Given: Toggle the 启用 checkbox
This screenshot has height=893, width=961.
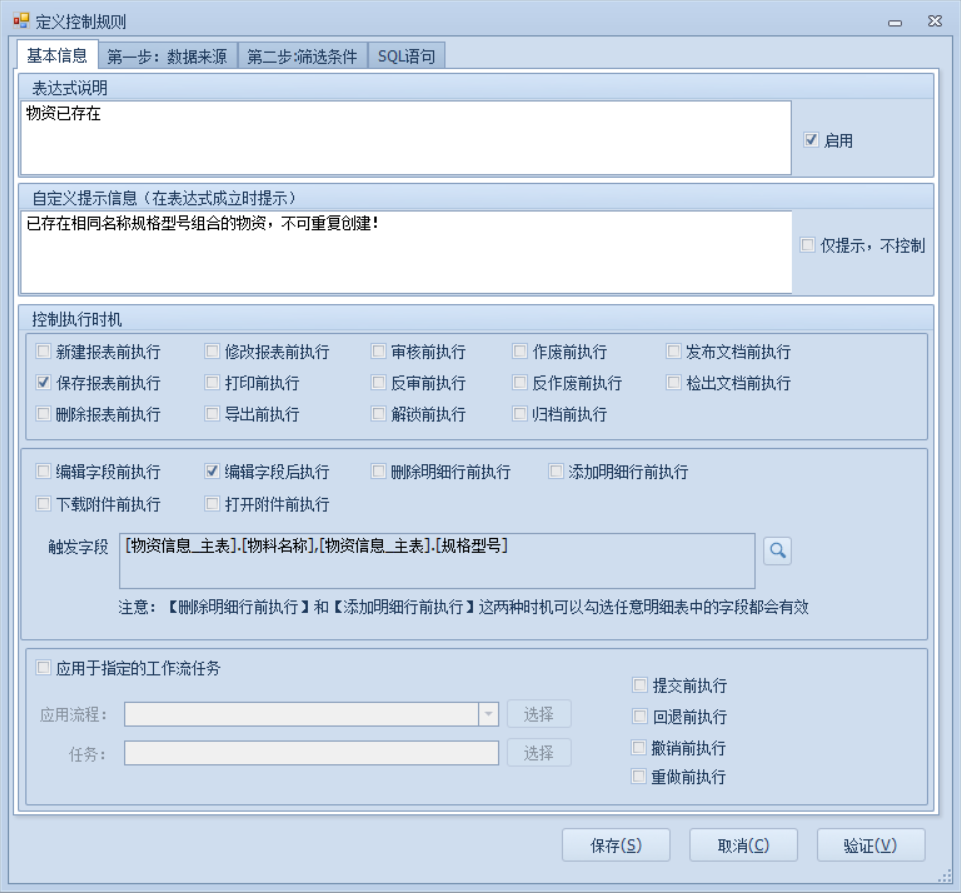Looking at the screenshot, I should pos(811,141).
